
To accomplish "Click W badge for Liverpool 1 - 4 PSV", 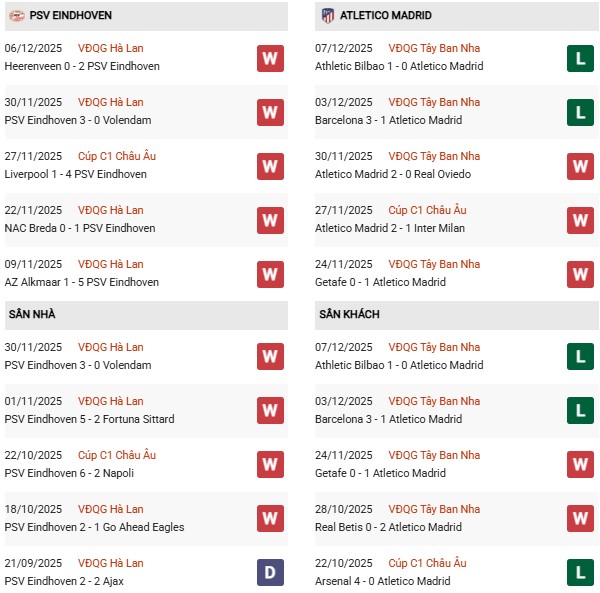I will pyautogui.click(x=270, y=166).
